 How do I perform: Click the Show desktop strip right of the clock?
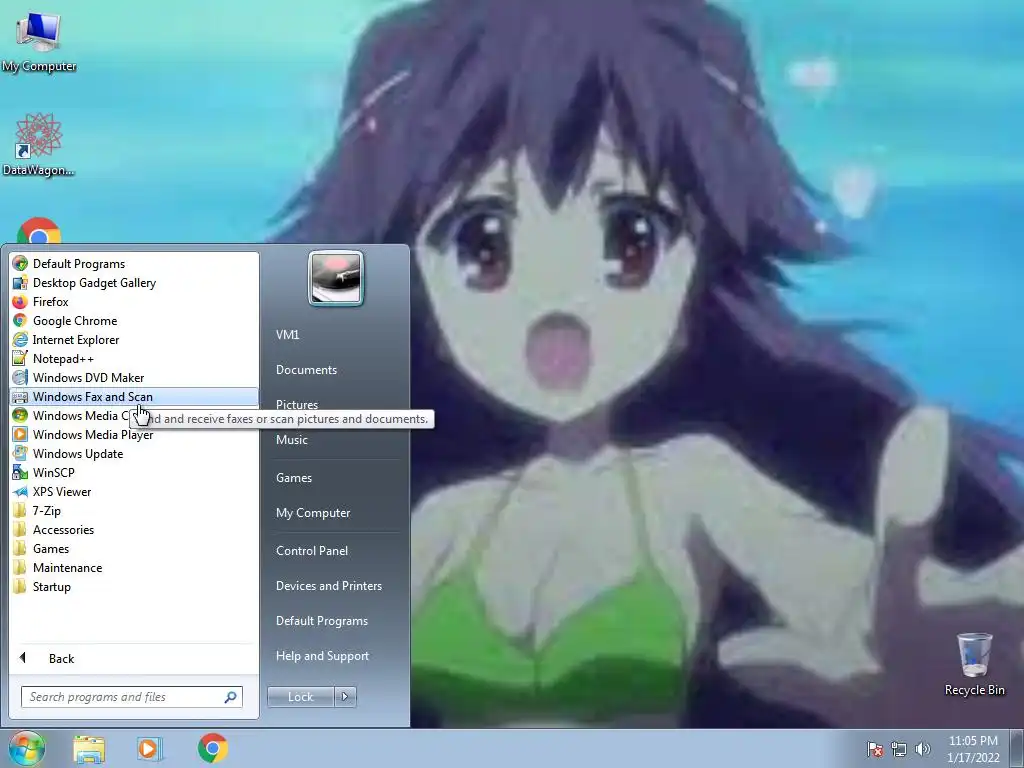(x=1017, y=749)
